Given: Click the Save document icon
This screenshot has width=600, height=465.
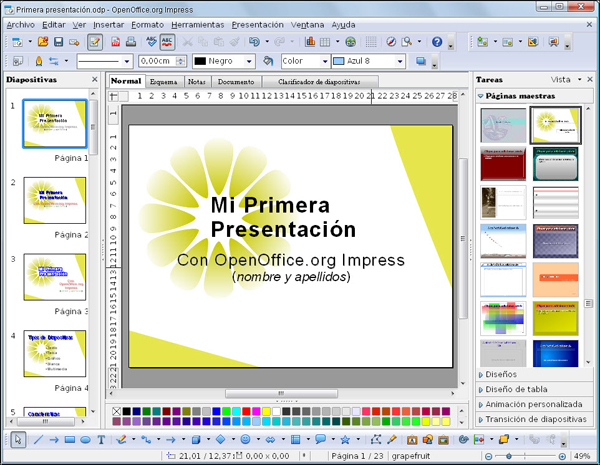Looking at the screenshot, I should [58, 42].
